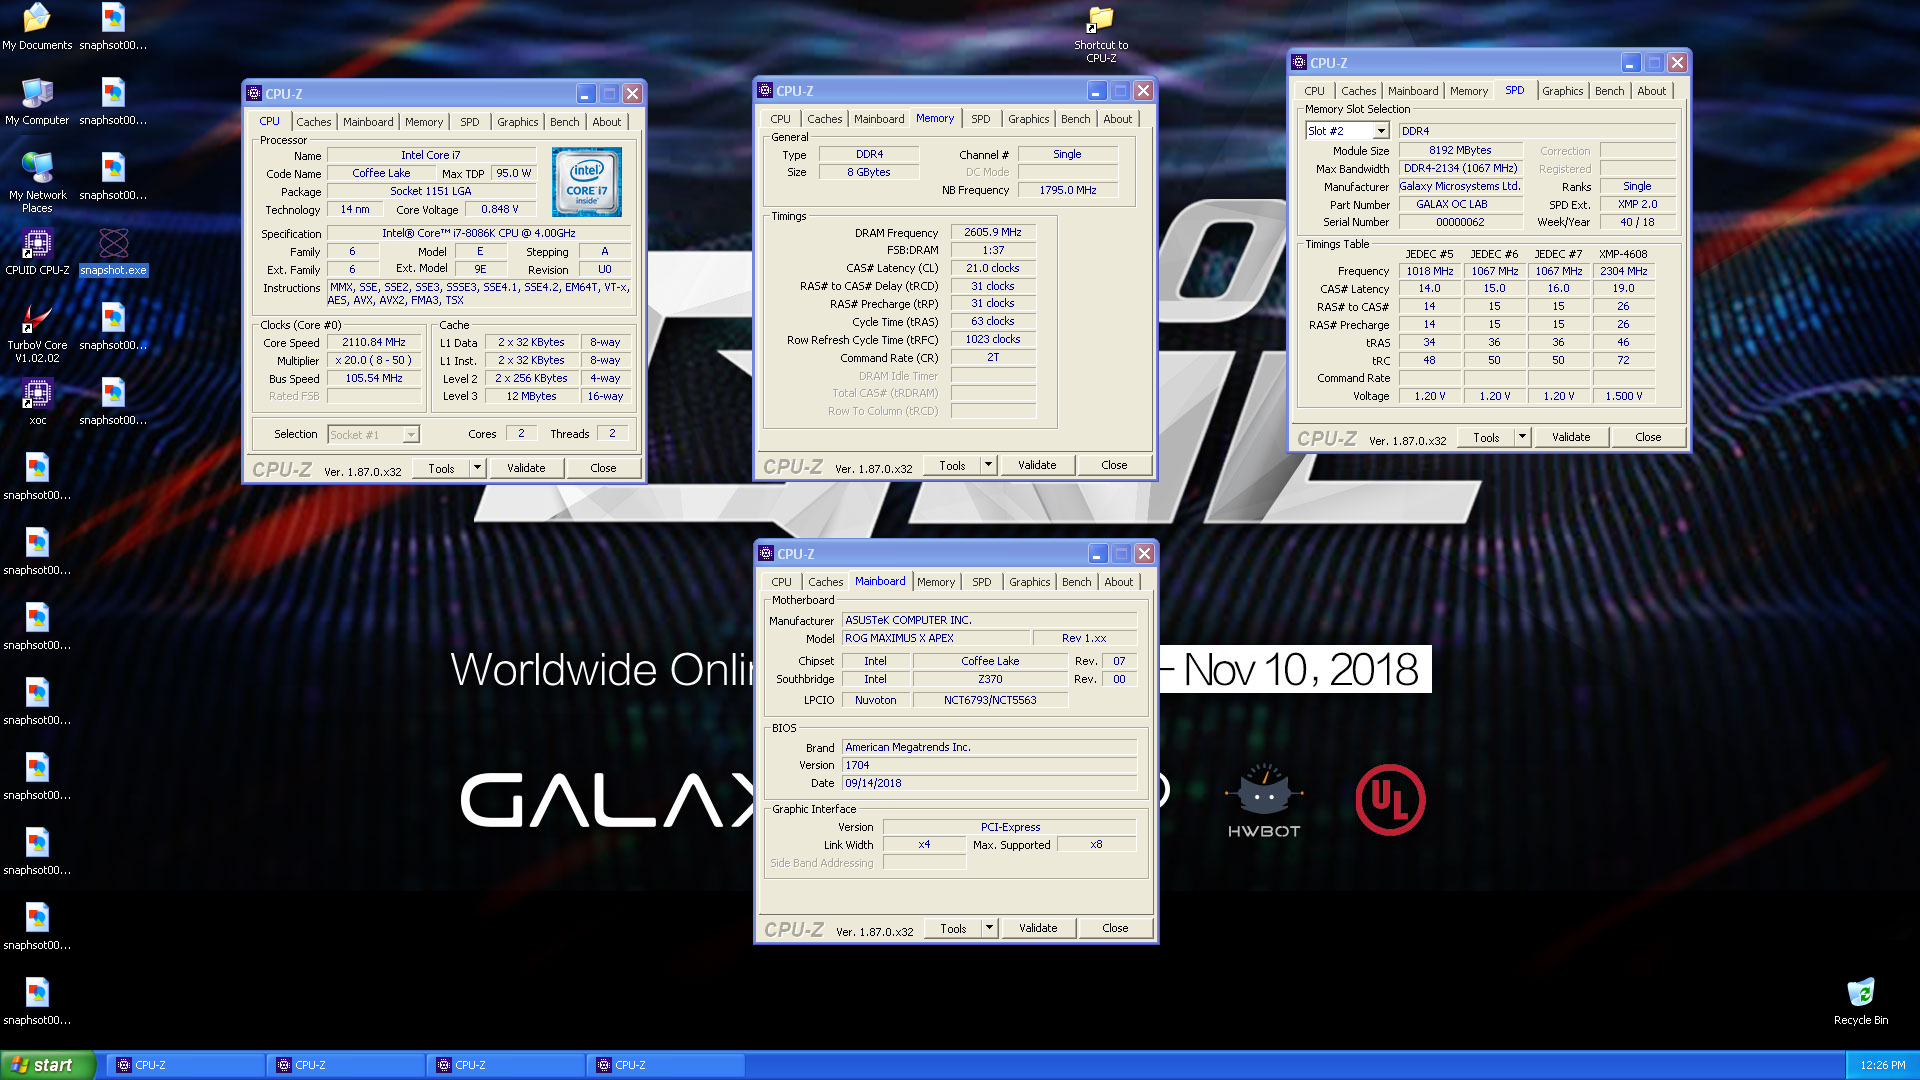The height and width of the screenshot is (1080, 1920).
Task: Click Validate in Memory window
Action: point(1037,465)
